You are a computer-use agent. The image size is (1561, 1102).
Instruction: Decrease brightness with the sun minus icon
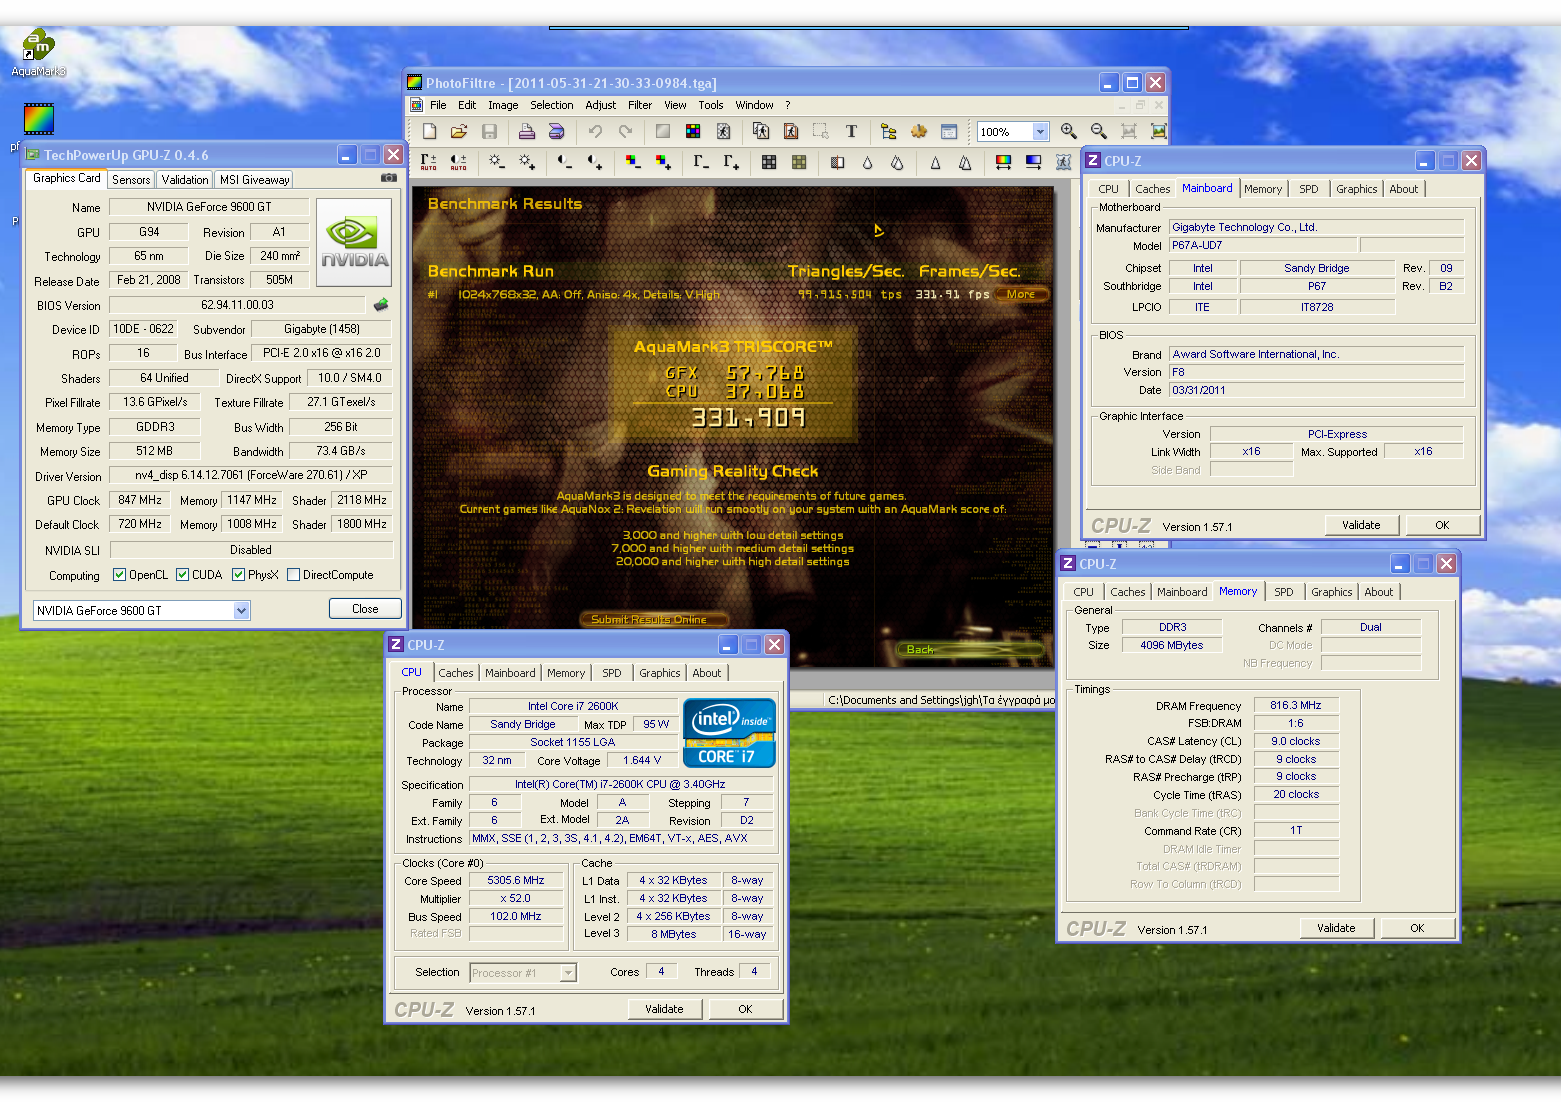pyautogui.click(x=497, y=162)
